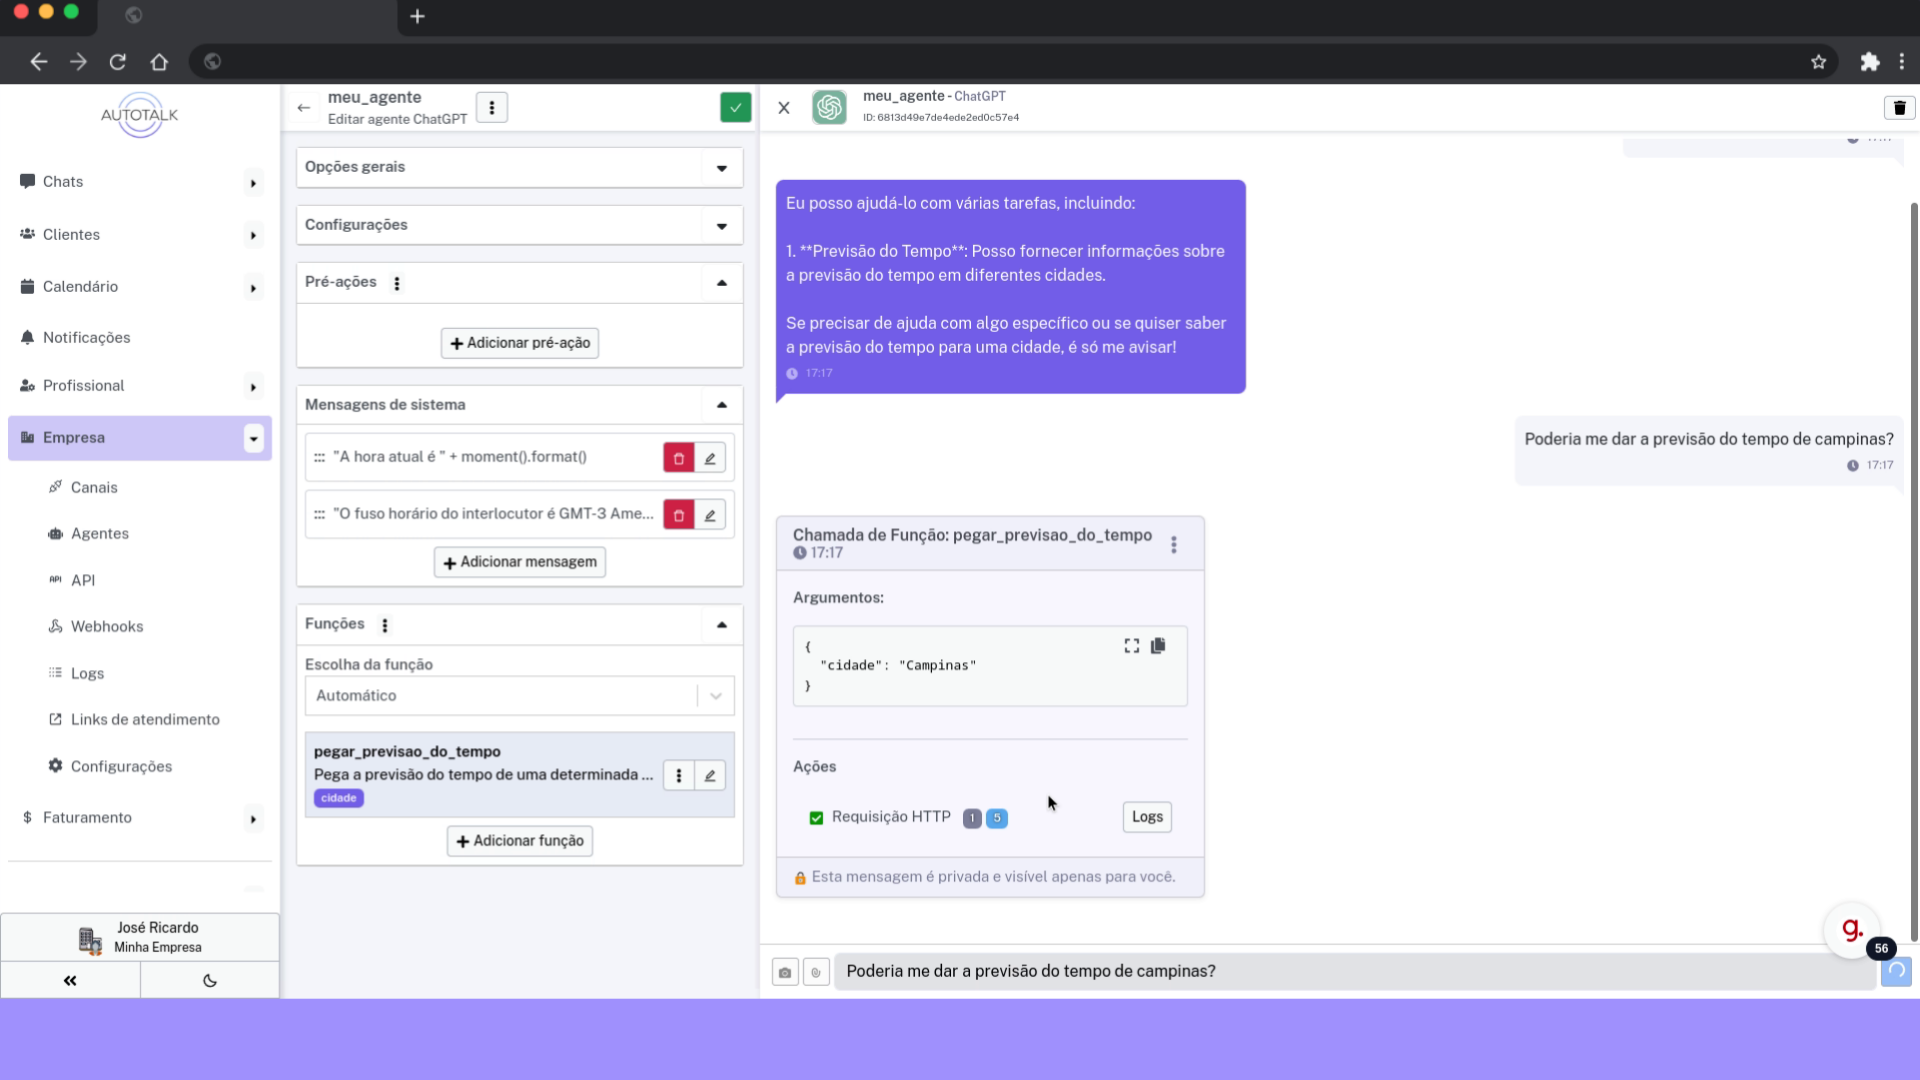1920x1080 pixels.
Task: Open pegar_previsao_do_tempo function options menu
Action: pyautogui.click(x=679, y=775)
